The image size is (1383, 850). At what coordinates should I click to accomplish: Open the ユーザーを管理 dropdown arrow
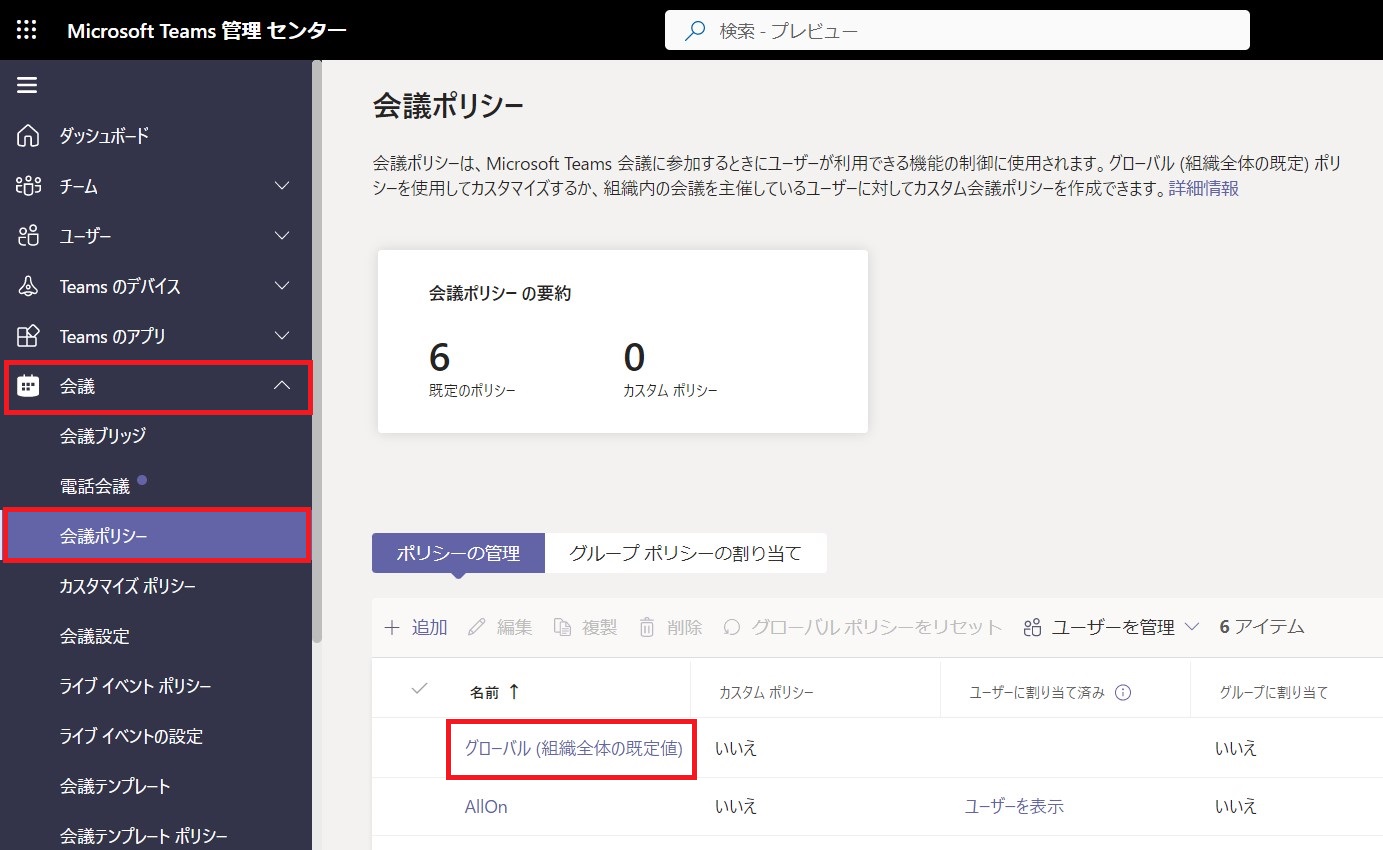(1191, 627)
